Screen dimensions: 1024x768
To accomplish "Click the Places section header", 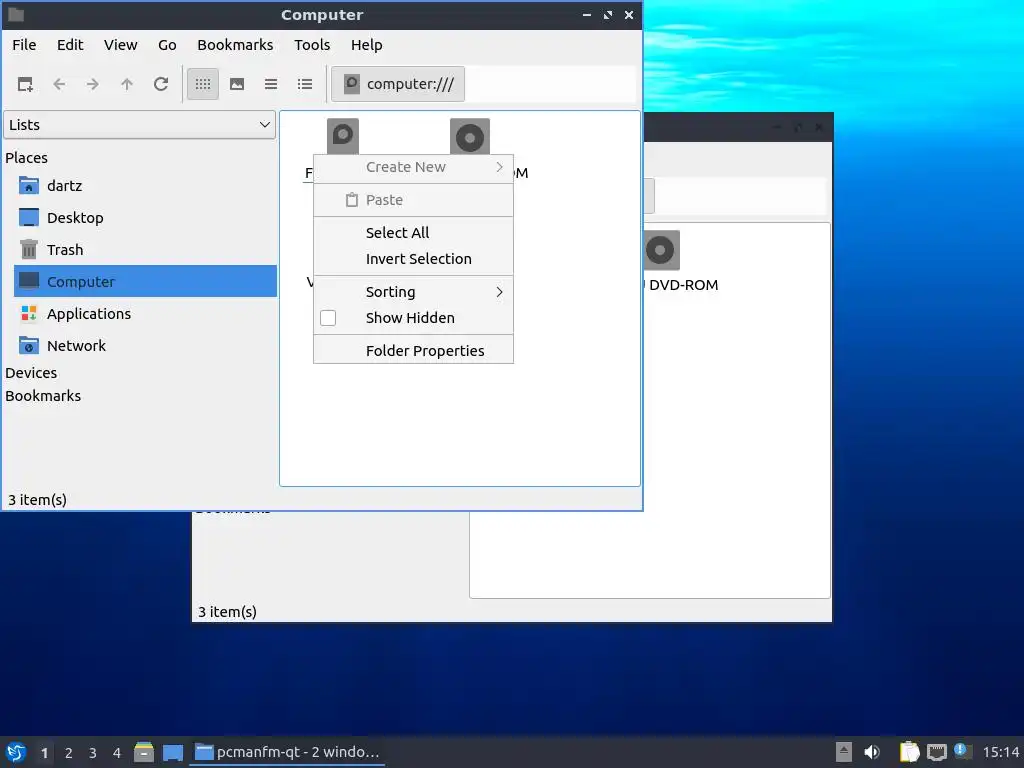I will pos(27,158).
